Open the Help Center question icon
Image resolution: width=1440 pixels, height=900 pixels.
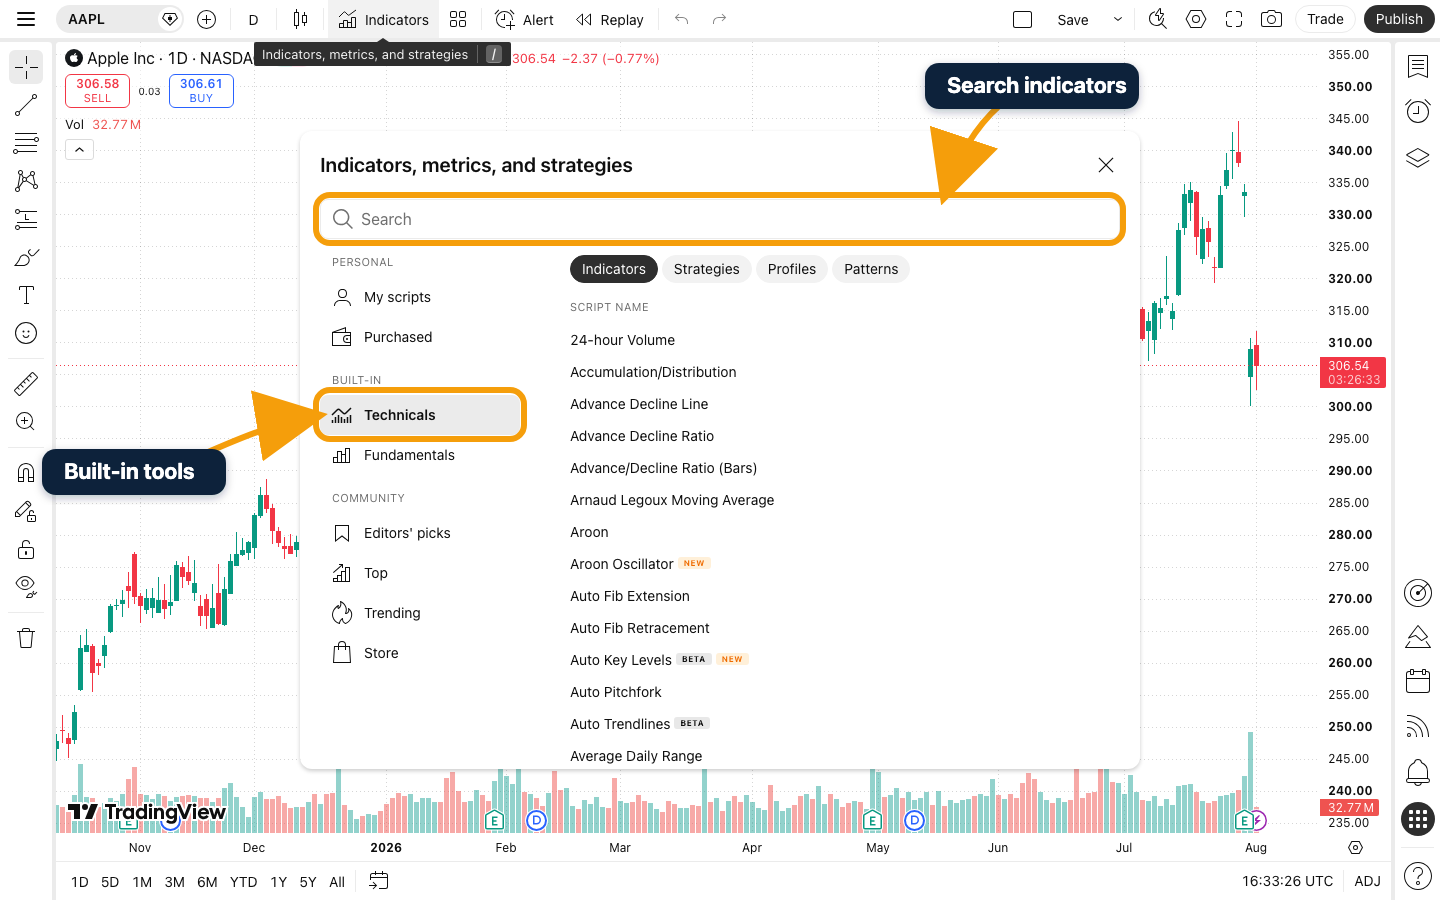coord(1417,876)
